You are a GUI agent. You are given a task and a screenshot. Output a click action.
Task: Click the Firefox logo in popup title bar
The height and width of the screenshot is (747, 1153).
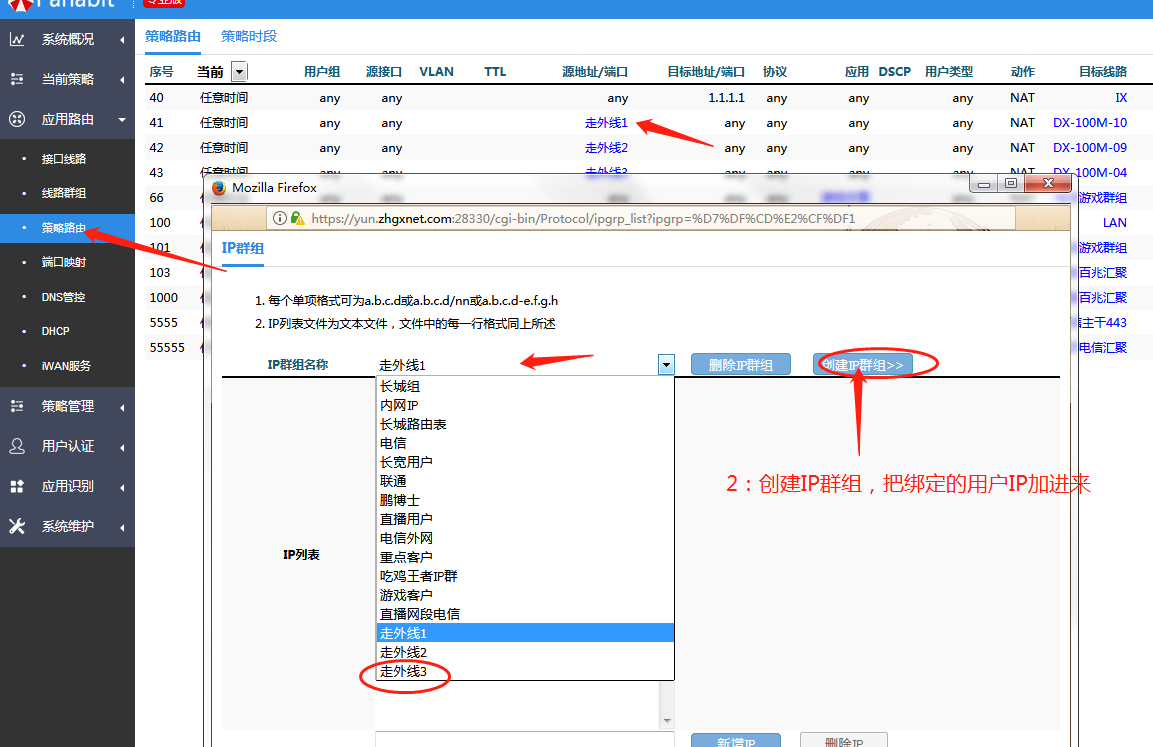click(x=219, y=187)
